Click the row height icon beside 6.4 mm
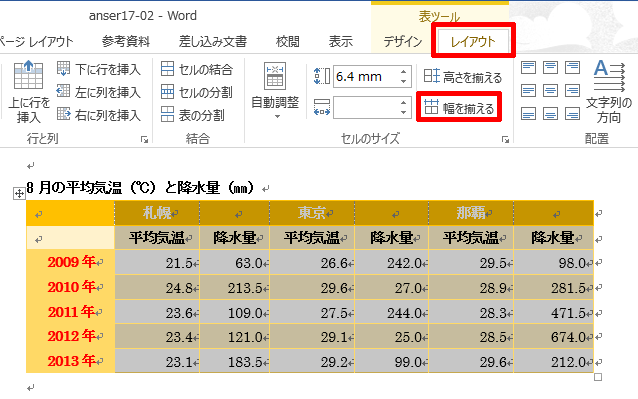Image resolution: width=638 pixels, height=399 pixels. click(x=322, y=76)
